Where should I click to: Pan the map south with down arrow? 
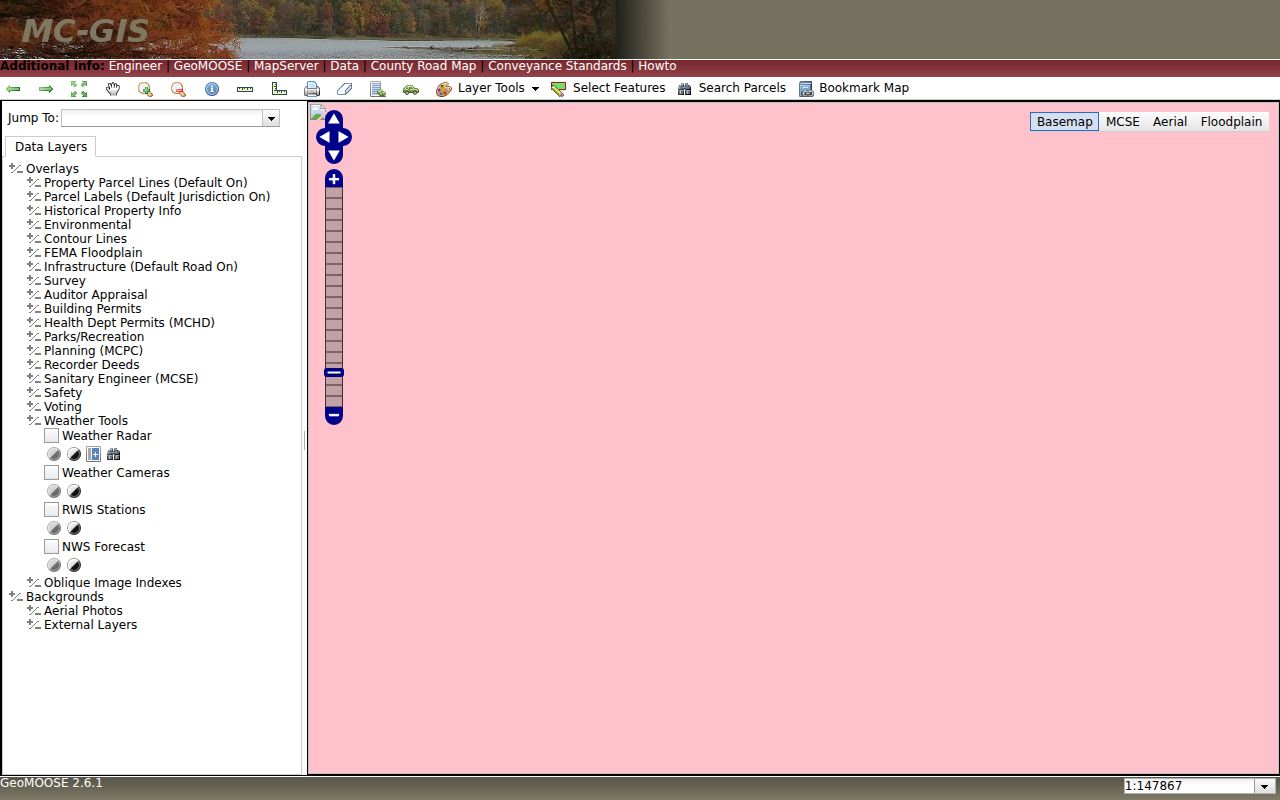[334, 155]
